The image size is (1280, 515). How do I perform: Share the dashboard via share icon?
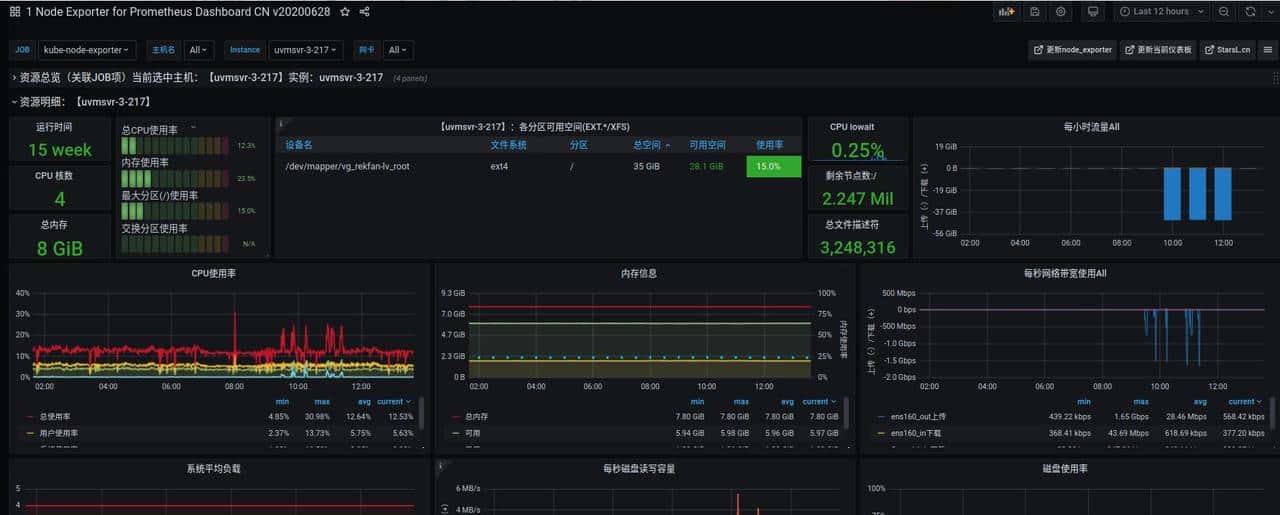pos(365,12)
